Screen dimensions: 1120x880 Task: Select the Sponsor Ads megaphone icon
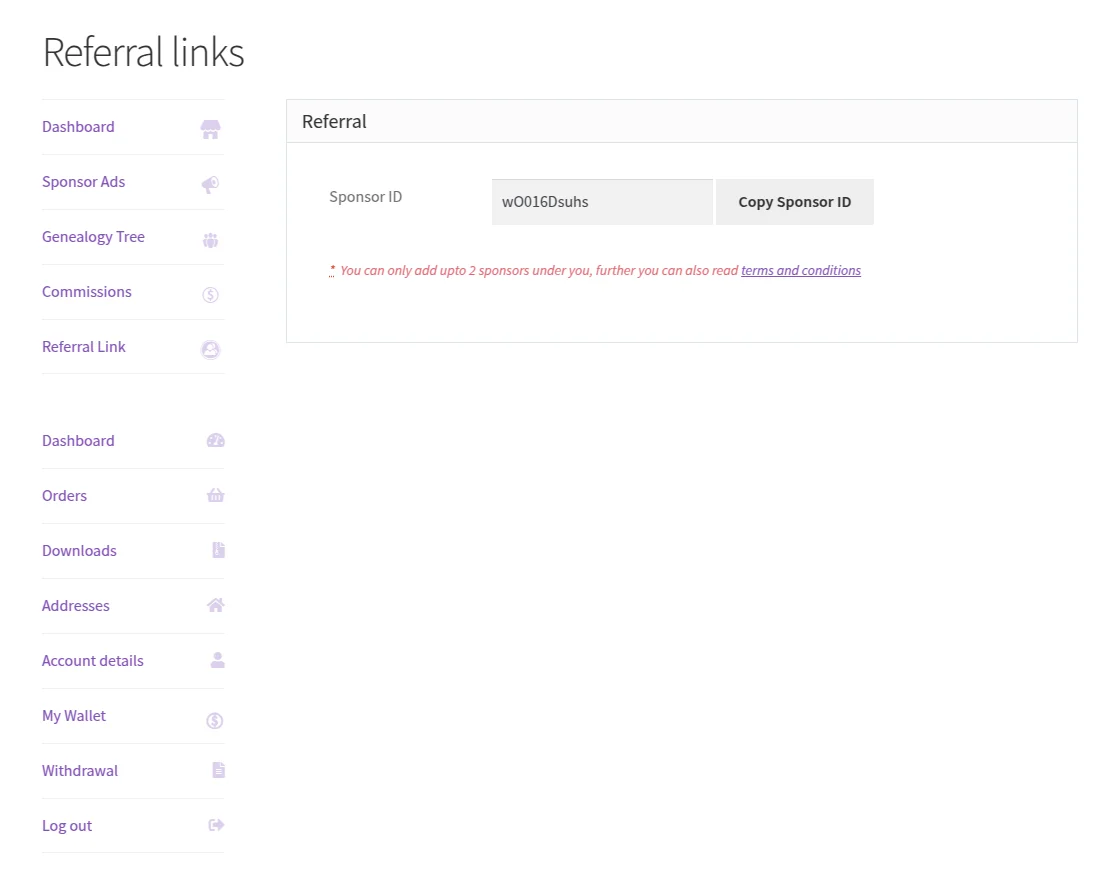click(210, 184)
